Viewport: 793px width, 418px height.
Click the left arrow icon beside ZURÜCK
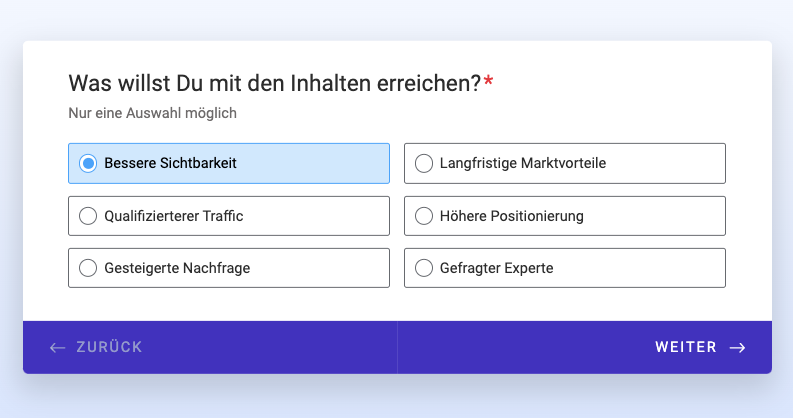57,347
